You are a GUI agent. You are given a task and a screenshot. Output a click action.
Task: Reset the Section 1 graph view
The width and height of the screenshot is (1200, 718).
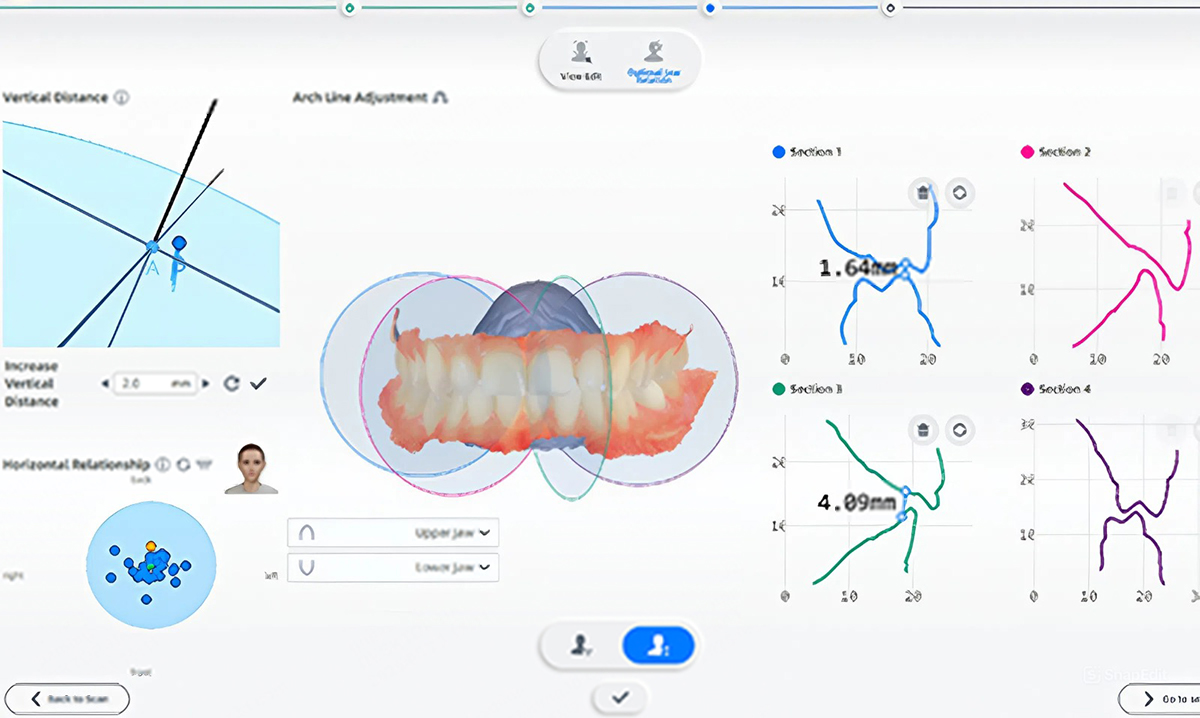pos(959,192)
